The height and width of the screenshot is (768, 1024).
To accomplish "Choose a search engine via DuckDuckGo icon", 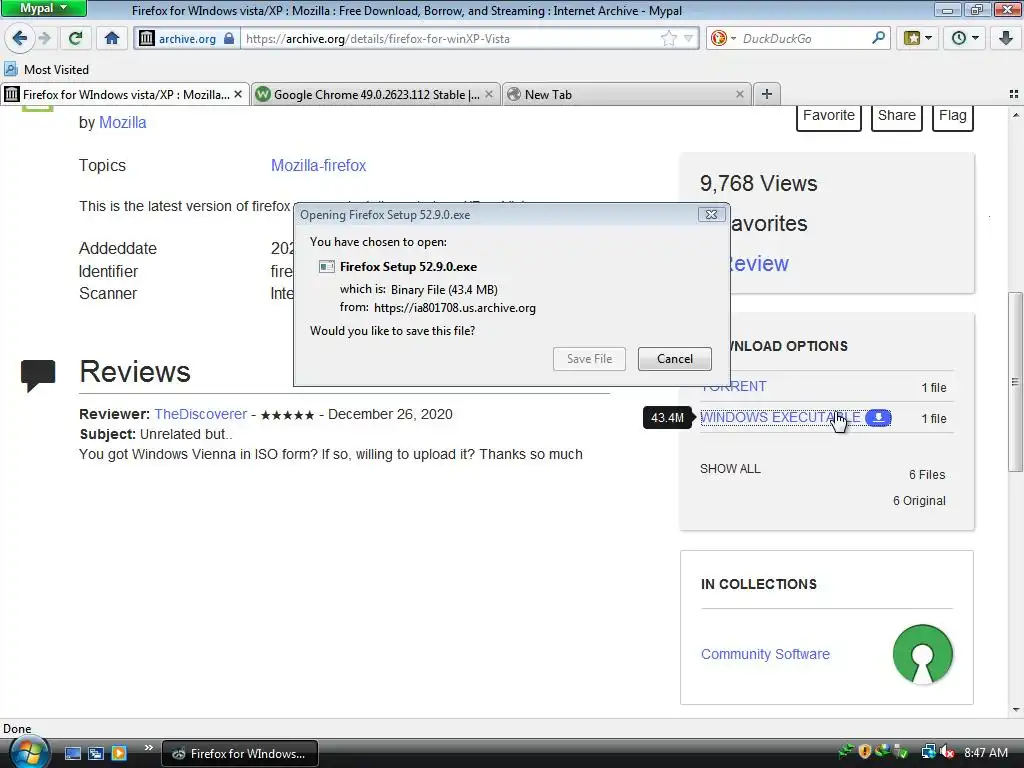I will (723, 39).
